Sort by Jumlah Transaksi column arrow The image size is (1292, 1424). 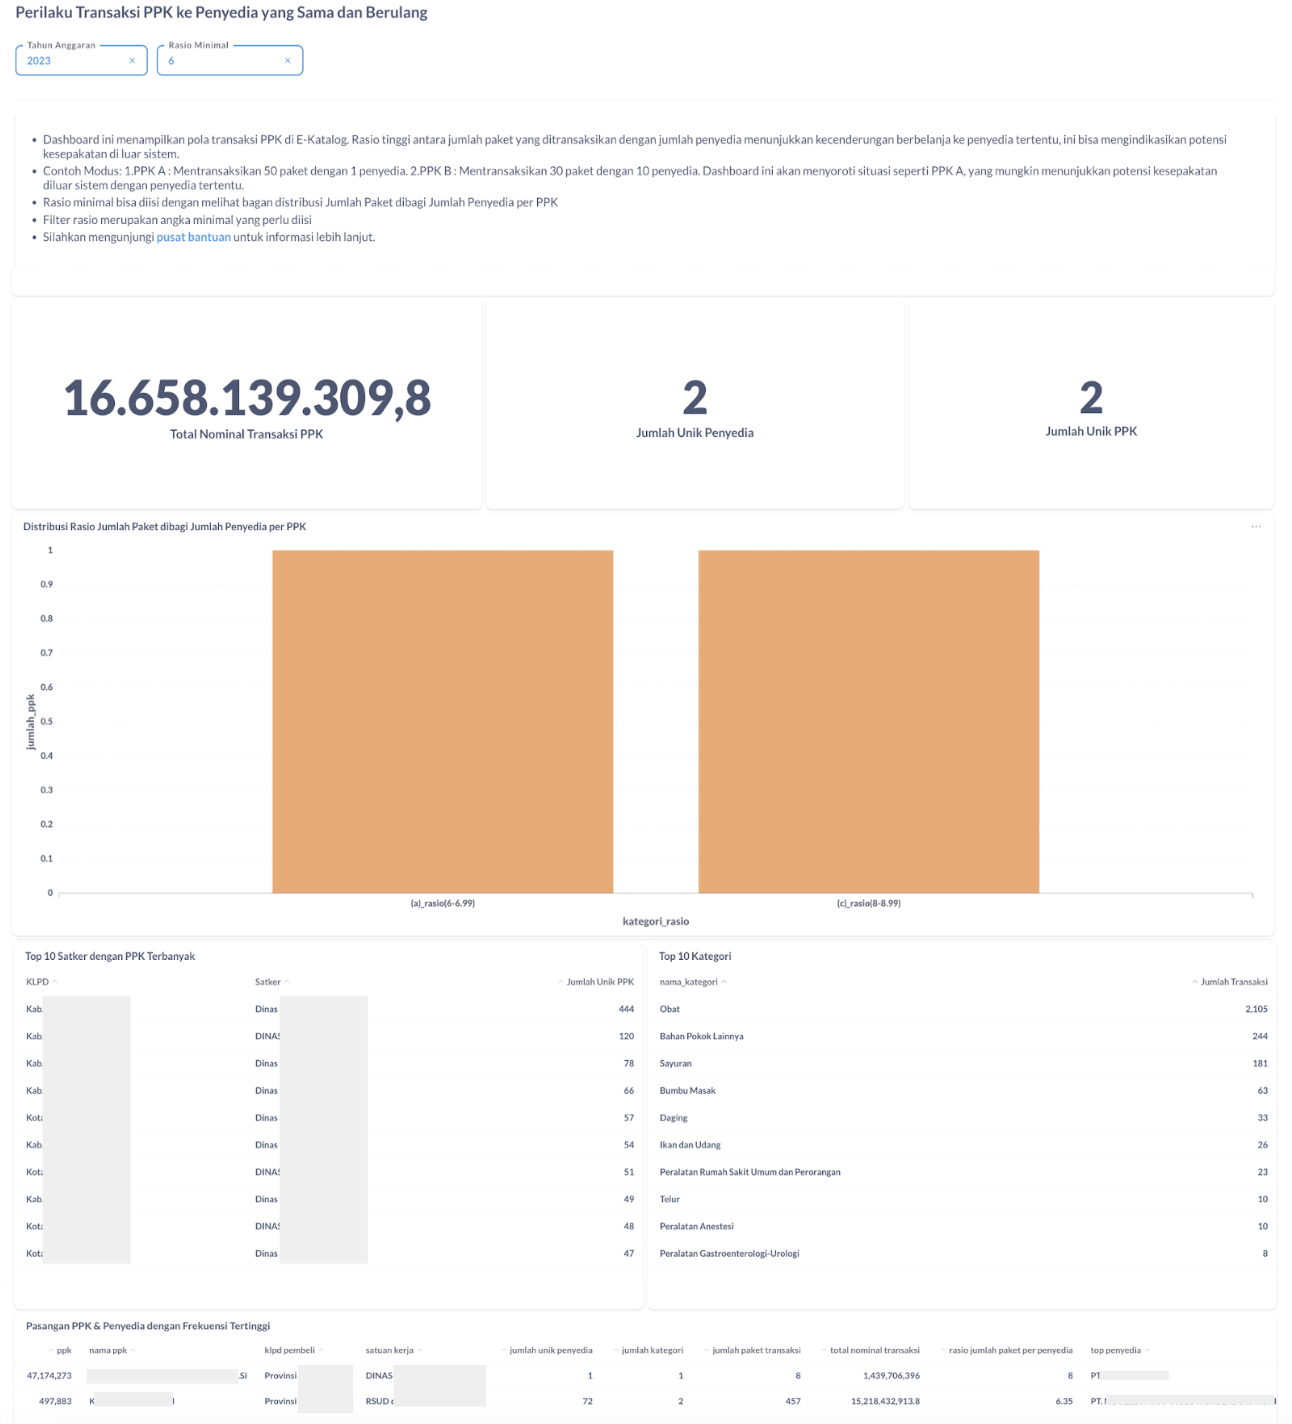1195,982
